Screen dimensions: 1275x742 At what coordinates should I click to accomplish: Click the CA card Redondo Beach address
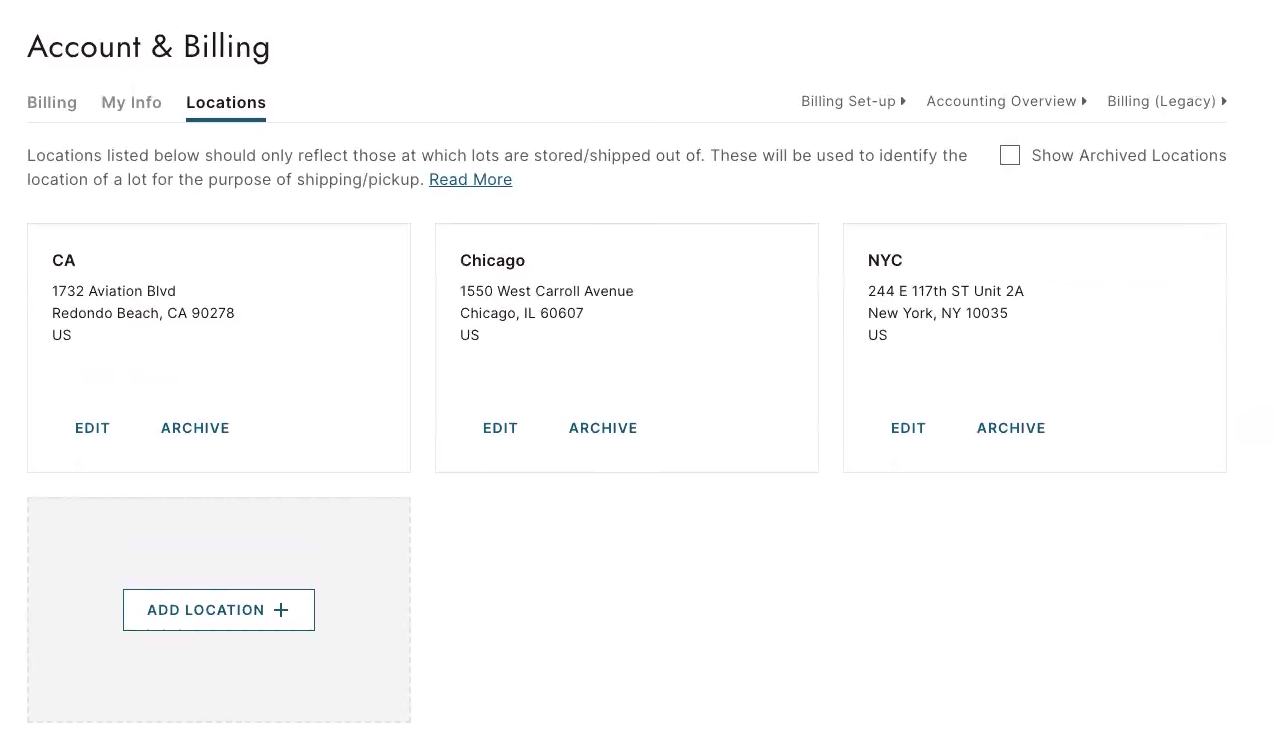[143, 313]
